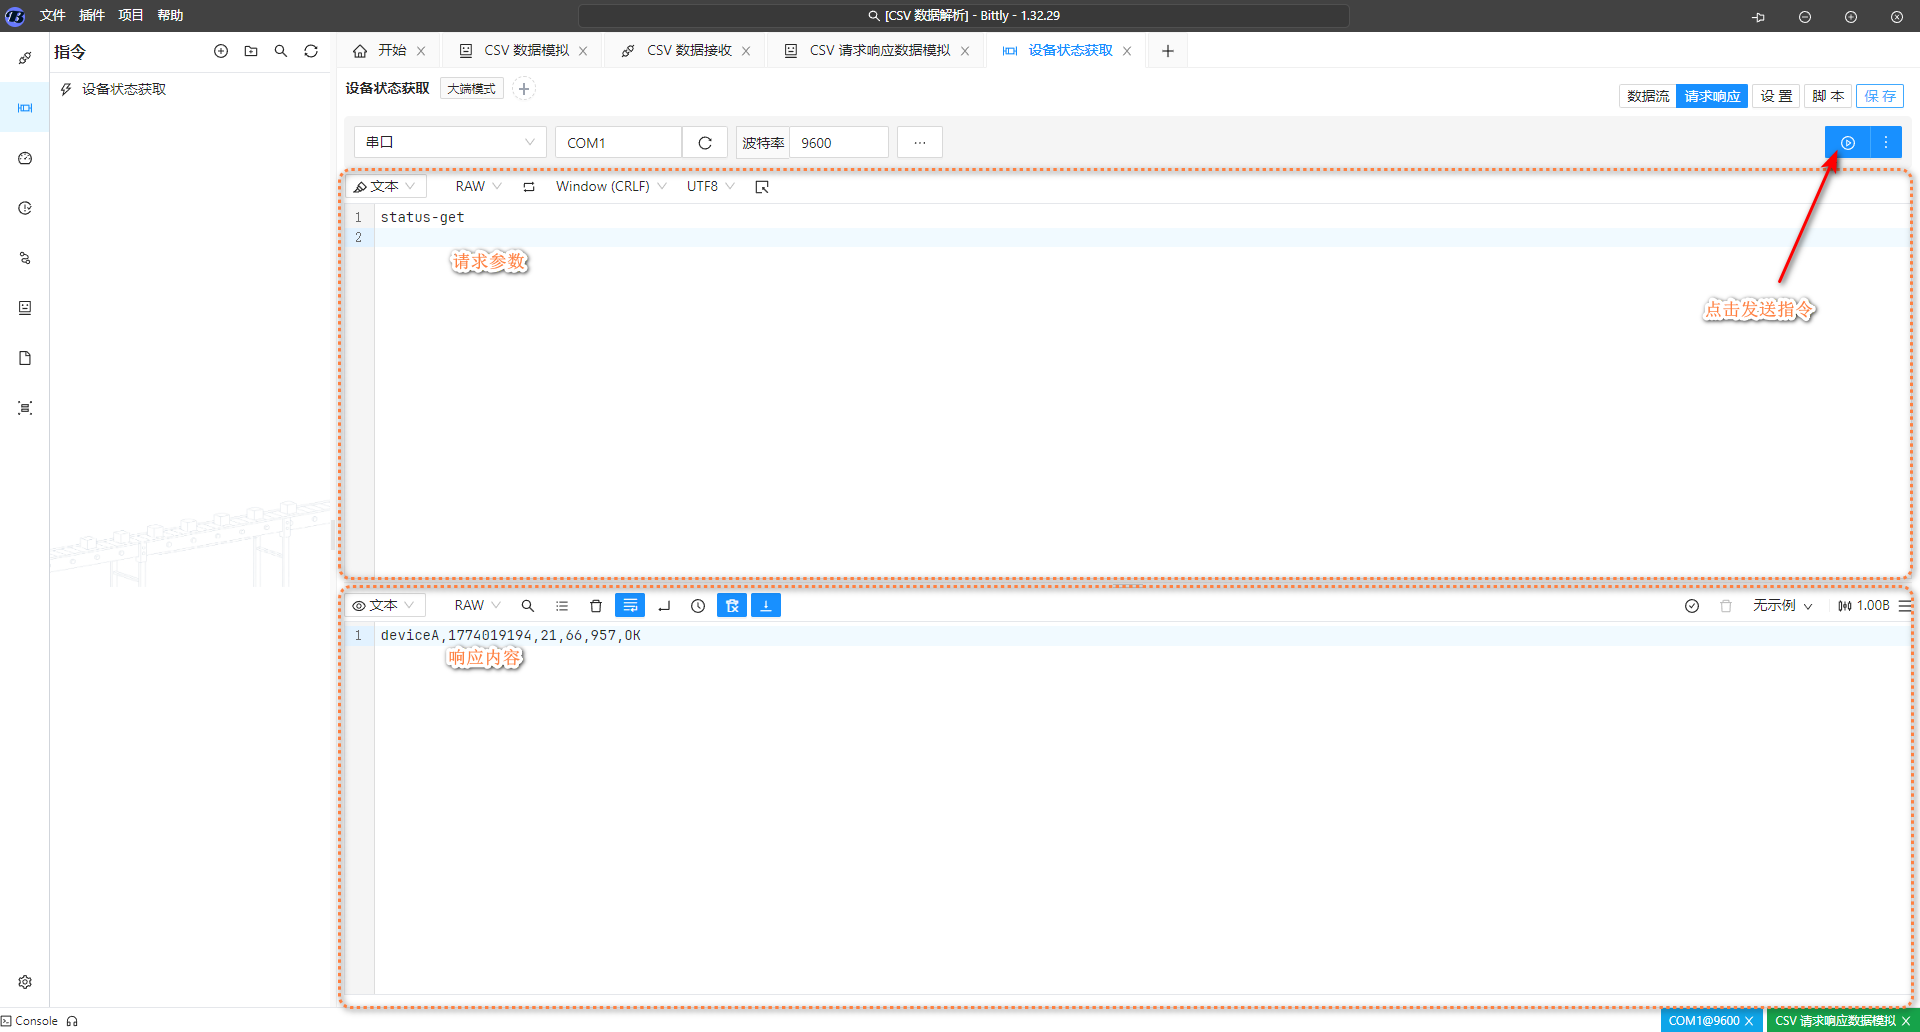This screenshot has width=1920, height=1032.
Task: Click the baud rate 9600 input field
Action: tap(838, 143)
